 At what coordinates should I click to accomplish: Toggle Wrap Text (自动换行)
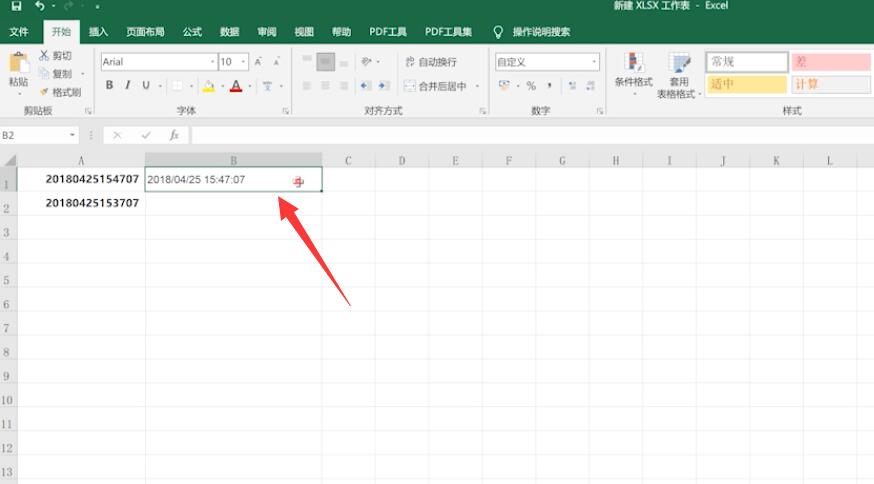click(x=430, y=62)
